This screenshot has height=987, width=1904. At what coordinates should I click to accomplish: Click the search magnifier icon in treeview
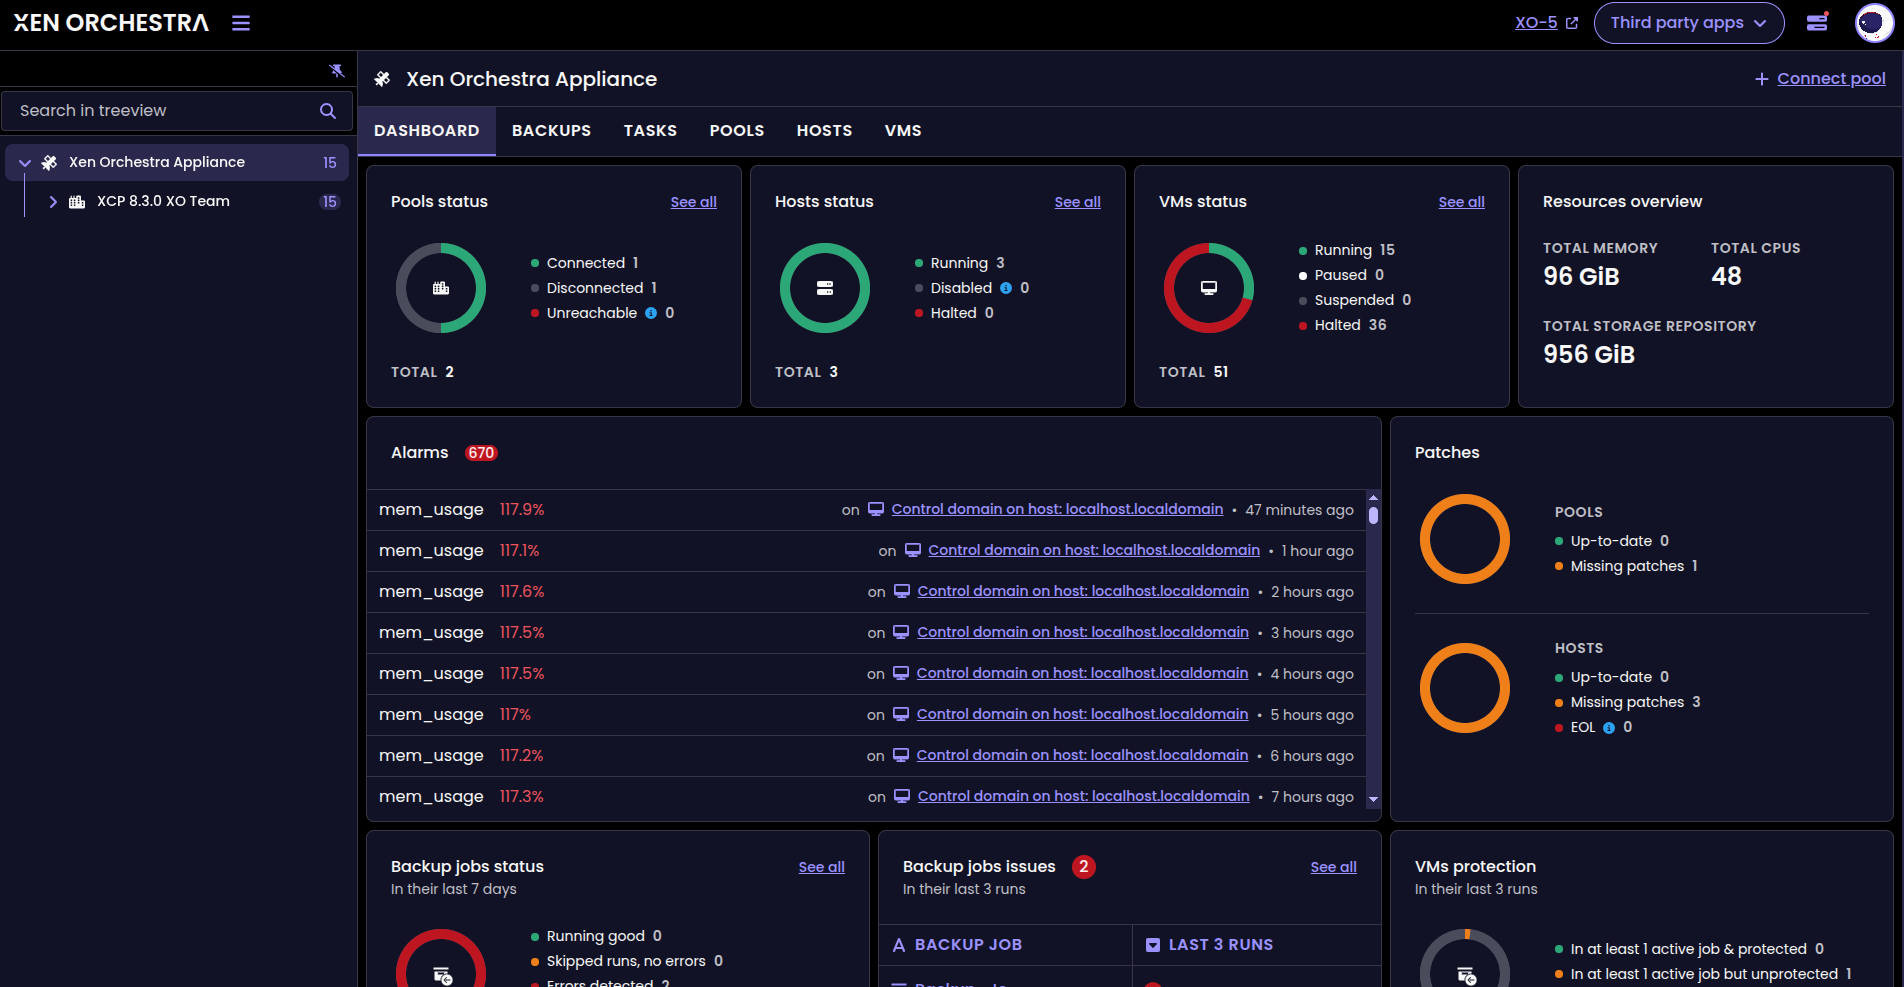(x=328, y=111)
